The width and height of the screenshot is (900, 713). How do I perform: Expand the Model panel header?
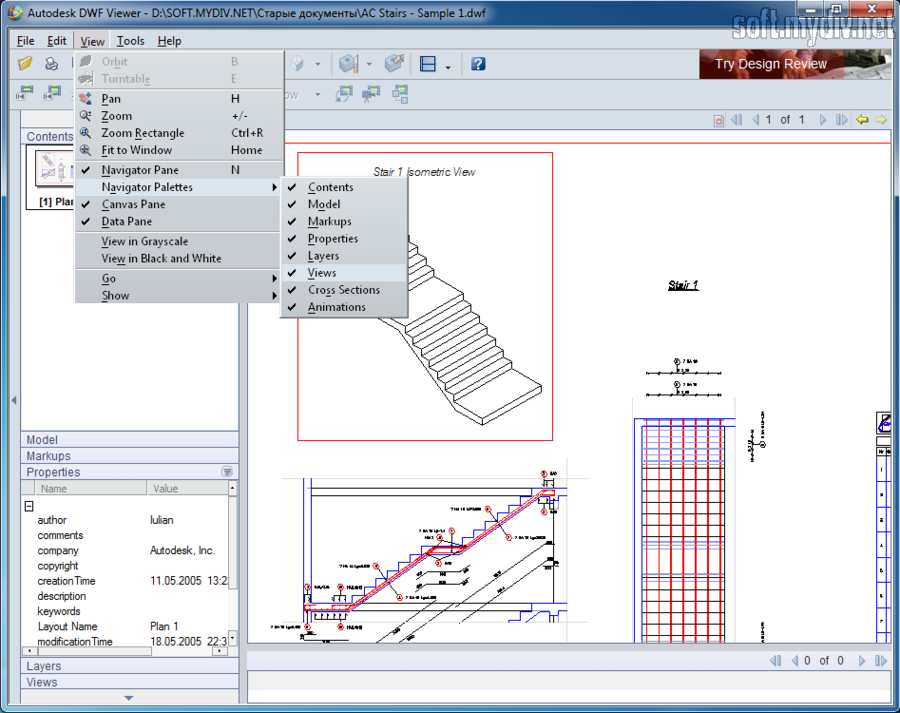point(130,440)
